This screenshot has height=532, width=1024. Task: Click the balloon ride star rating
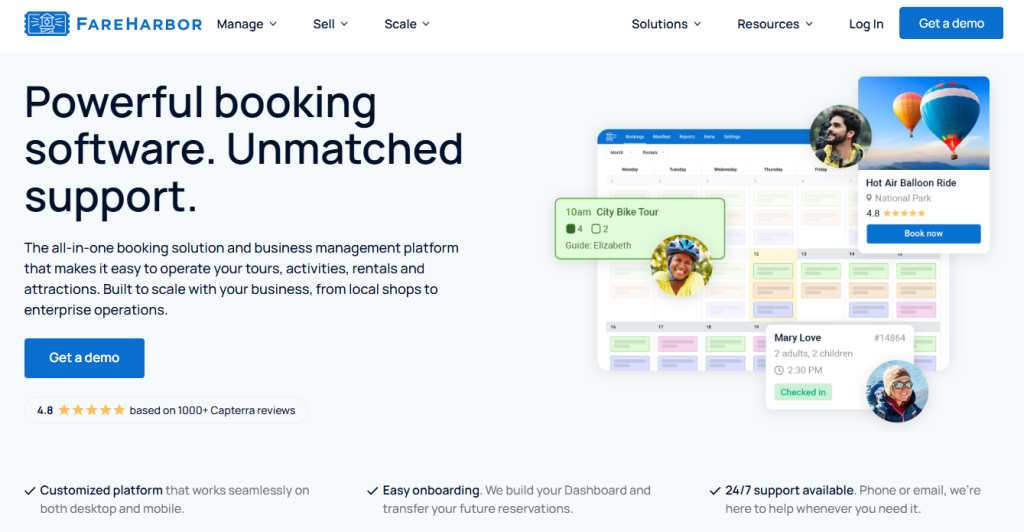[904, 213]
